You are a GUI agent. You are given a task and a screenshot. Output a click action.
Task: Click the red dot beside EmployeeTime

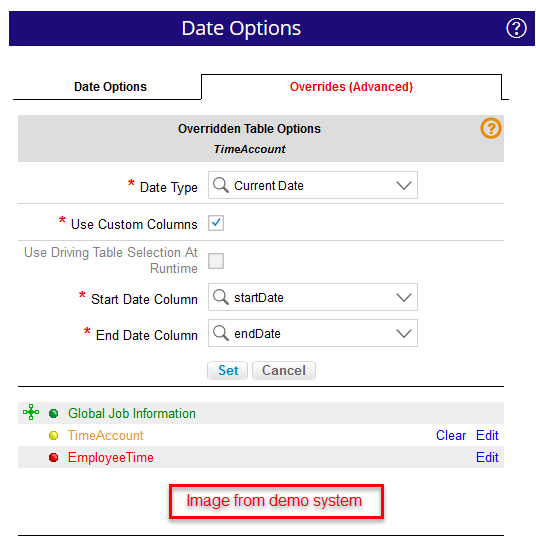pyautogui.click(x=54, y=457)
